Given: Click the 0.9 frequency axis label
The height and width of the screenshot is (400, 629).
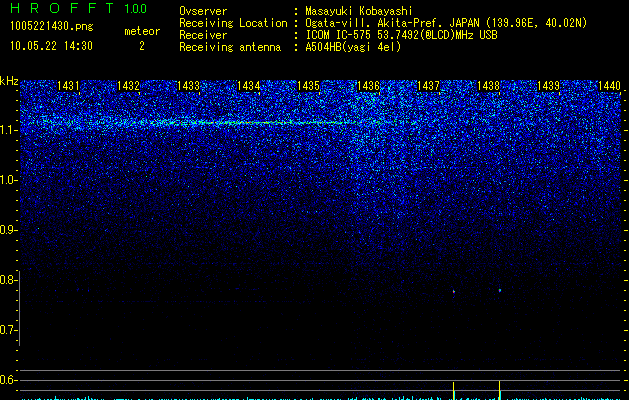Looking at the screenshot, I should pyautogui.click(x=7, y=230).
